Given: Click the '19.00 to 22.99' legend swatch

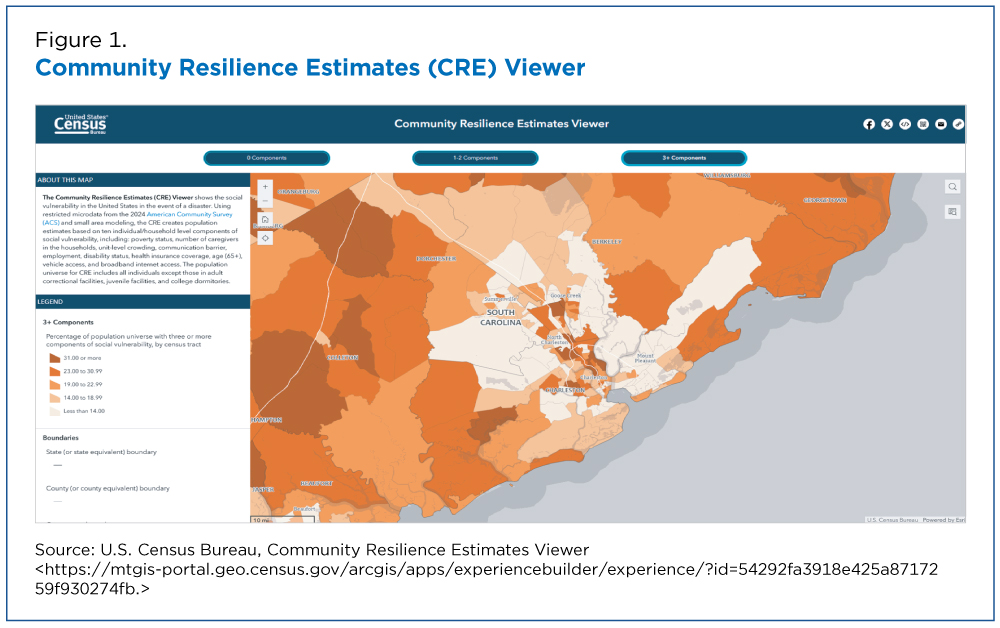Looking at the screenshot, I should (55, 385).
